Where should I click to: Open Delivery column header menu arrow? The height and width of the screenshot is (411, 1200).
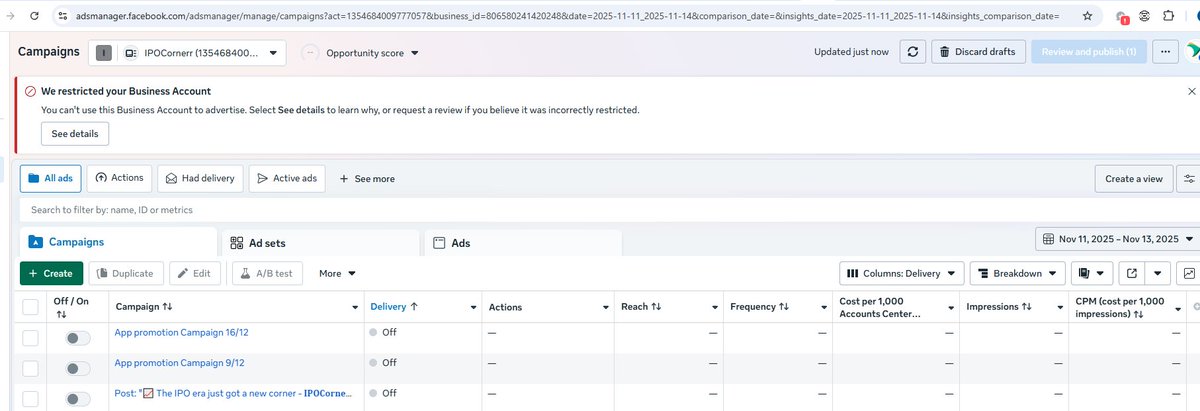(475, 307)
